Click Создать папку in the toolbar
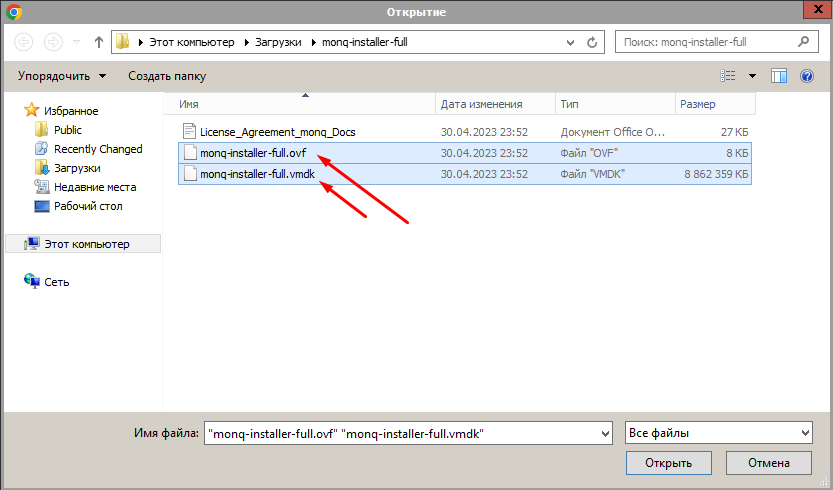 [x=167, y=76]
